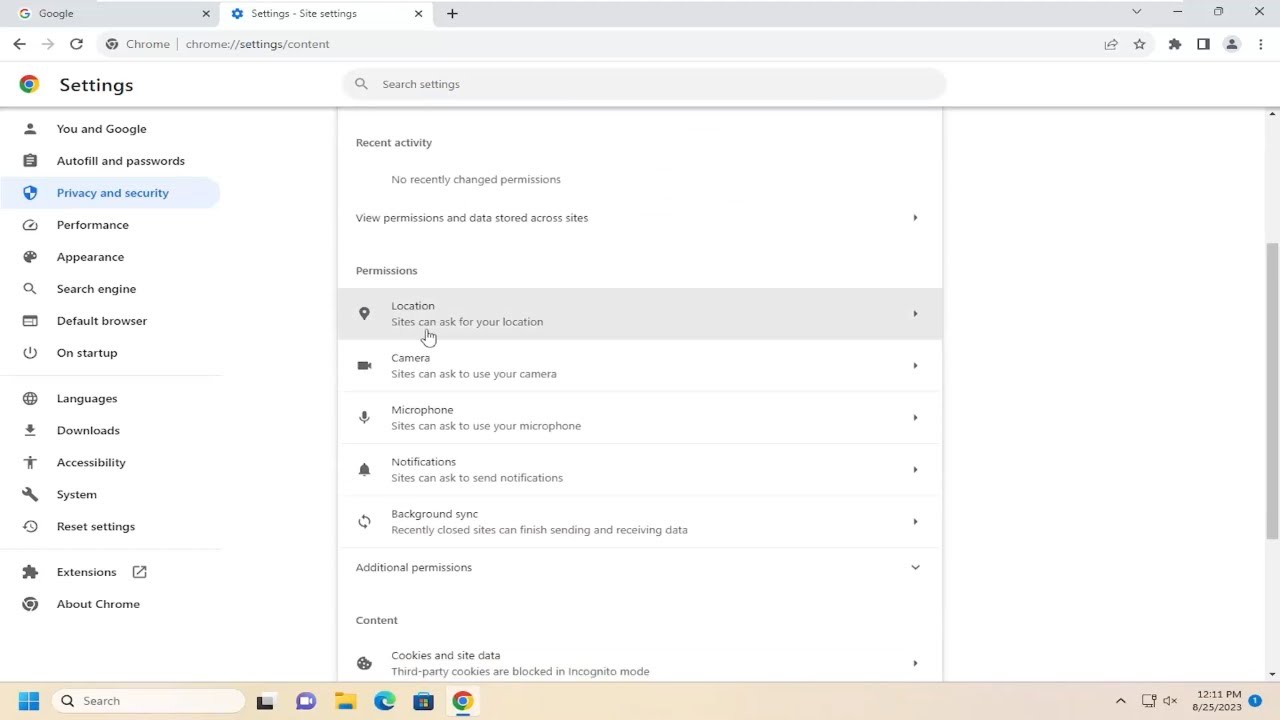The width and height of the screenshot is (1280, 720).
Task: Open the Location settings via its arrow
Action: [914, 313]
